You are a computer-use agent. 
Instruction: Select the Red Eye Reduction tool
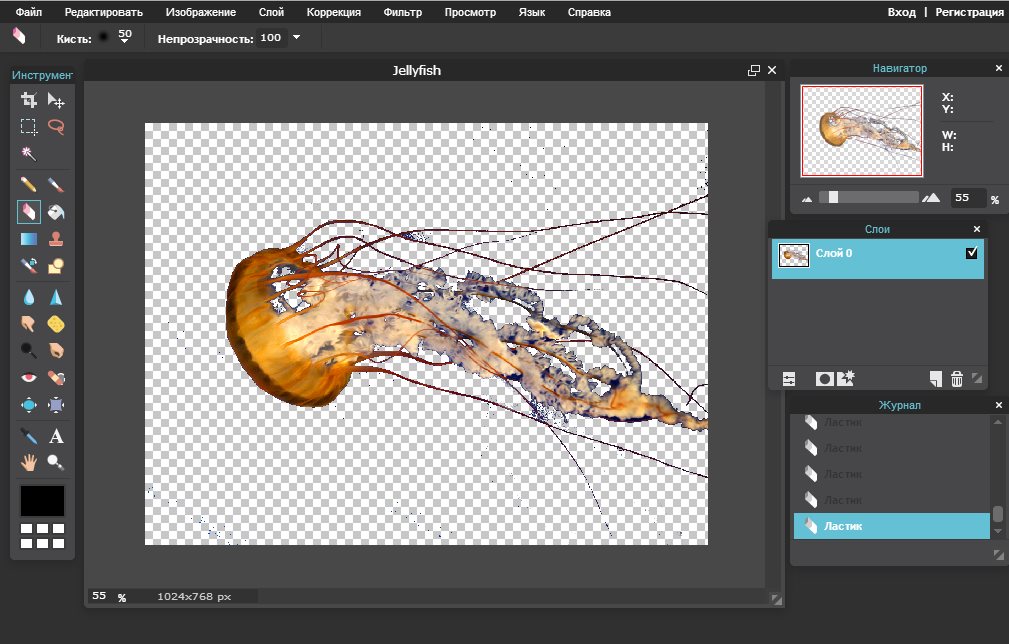28,378
